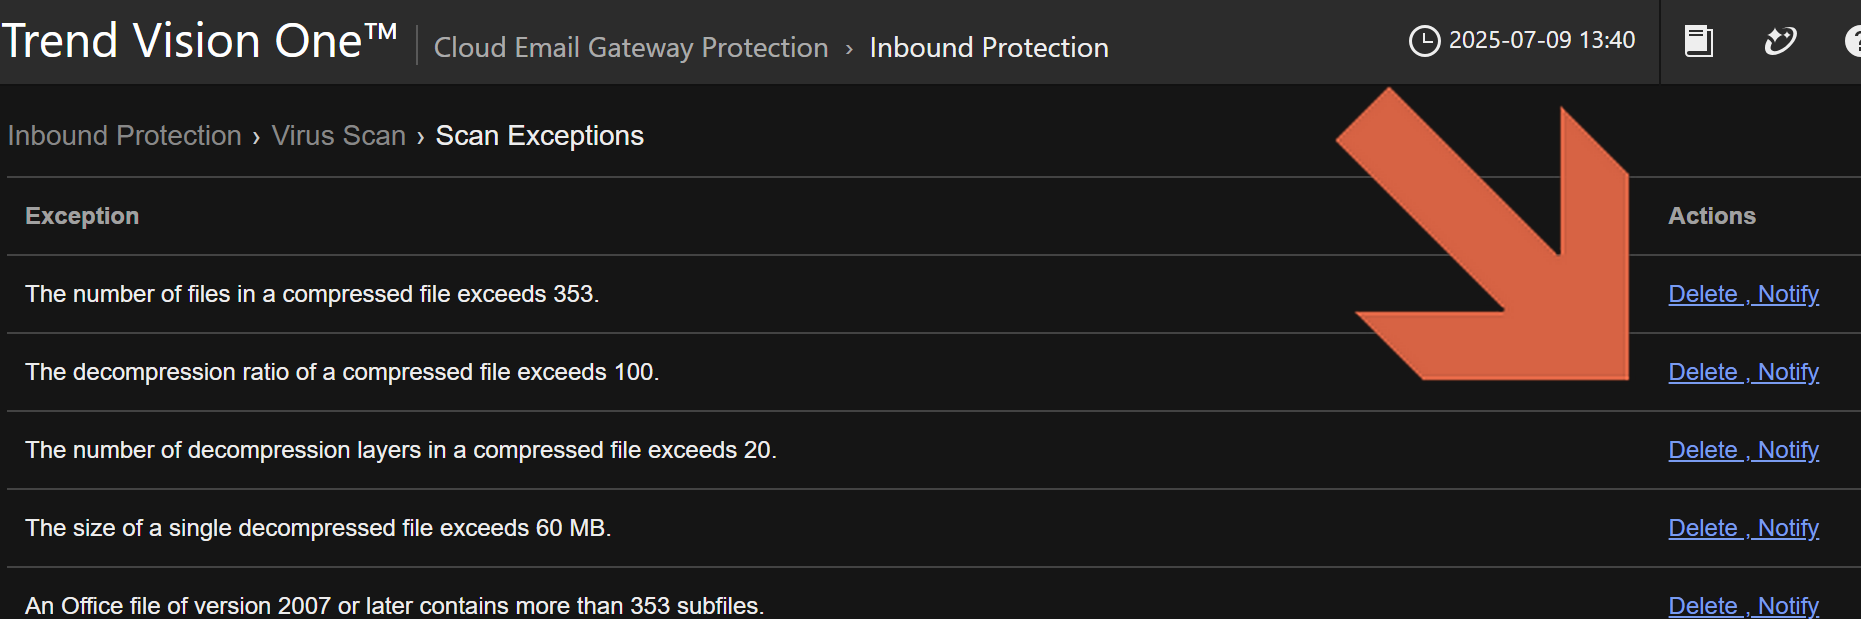The height and width of the screenshot is (619, 1861).
Task: Open Delete, Notify for 60 MB size exception
Action: 1743,528
